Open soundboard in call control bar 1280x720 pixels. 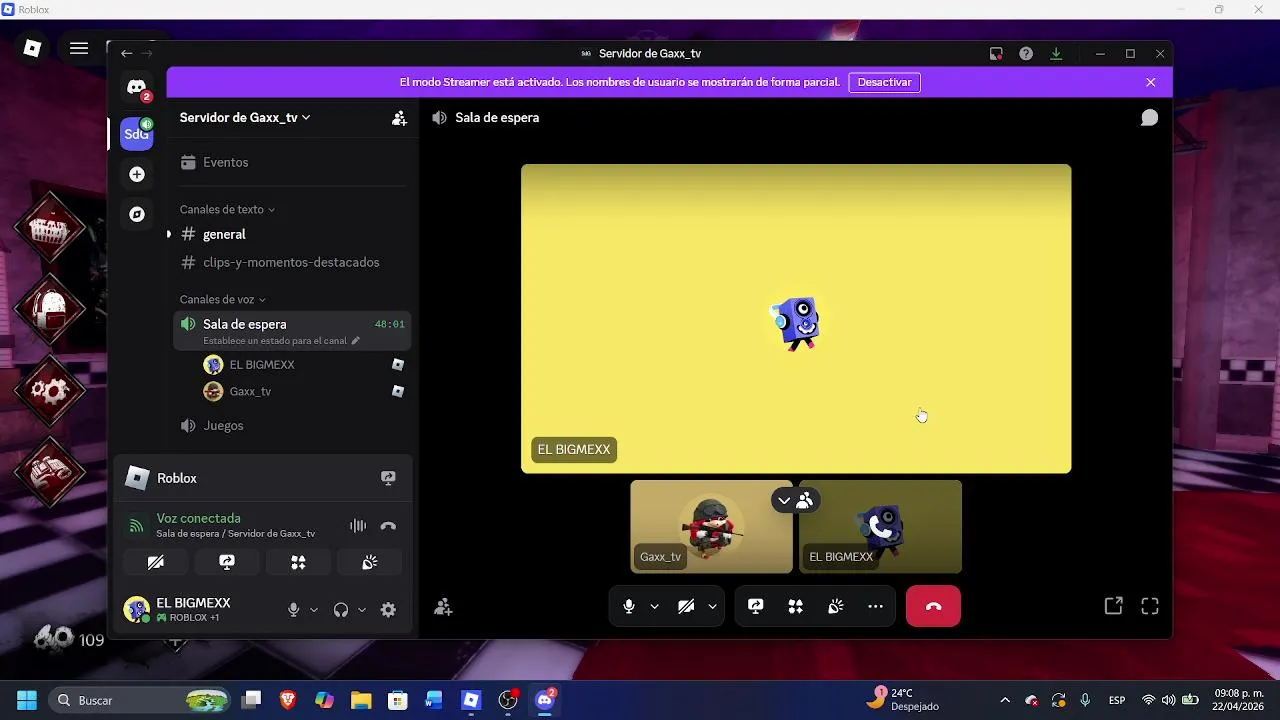click(x=836, y=606)
